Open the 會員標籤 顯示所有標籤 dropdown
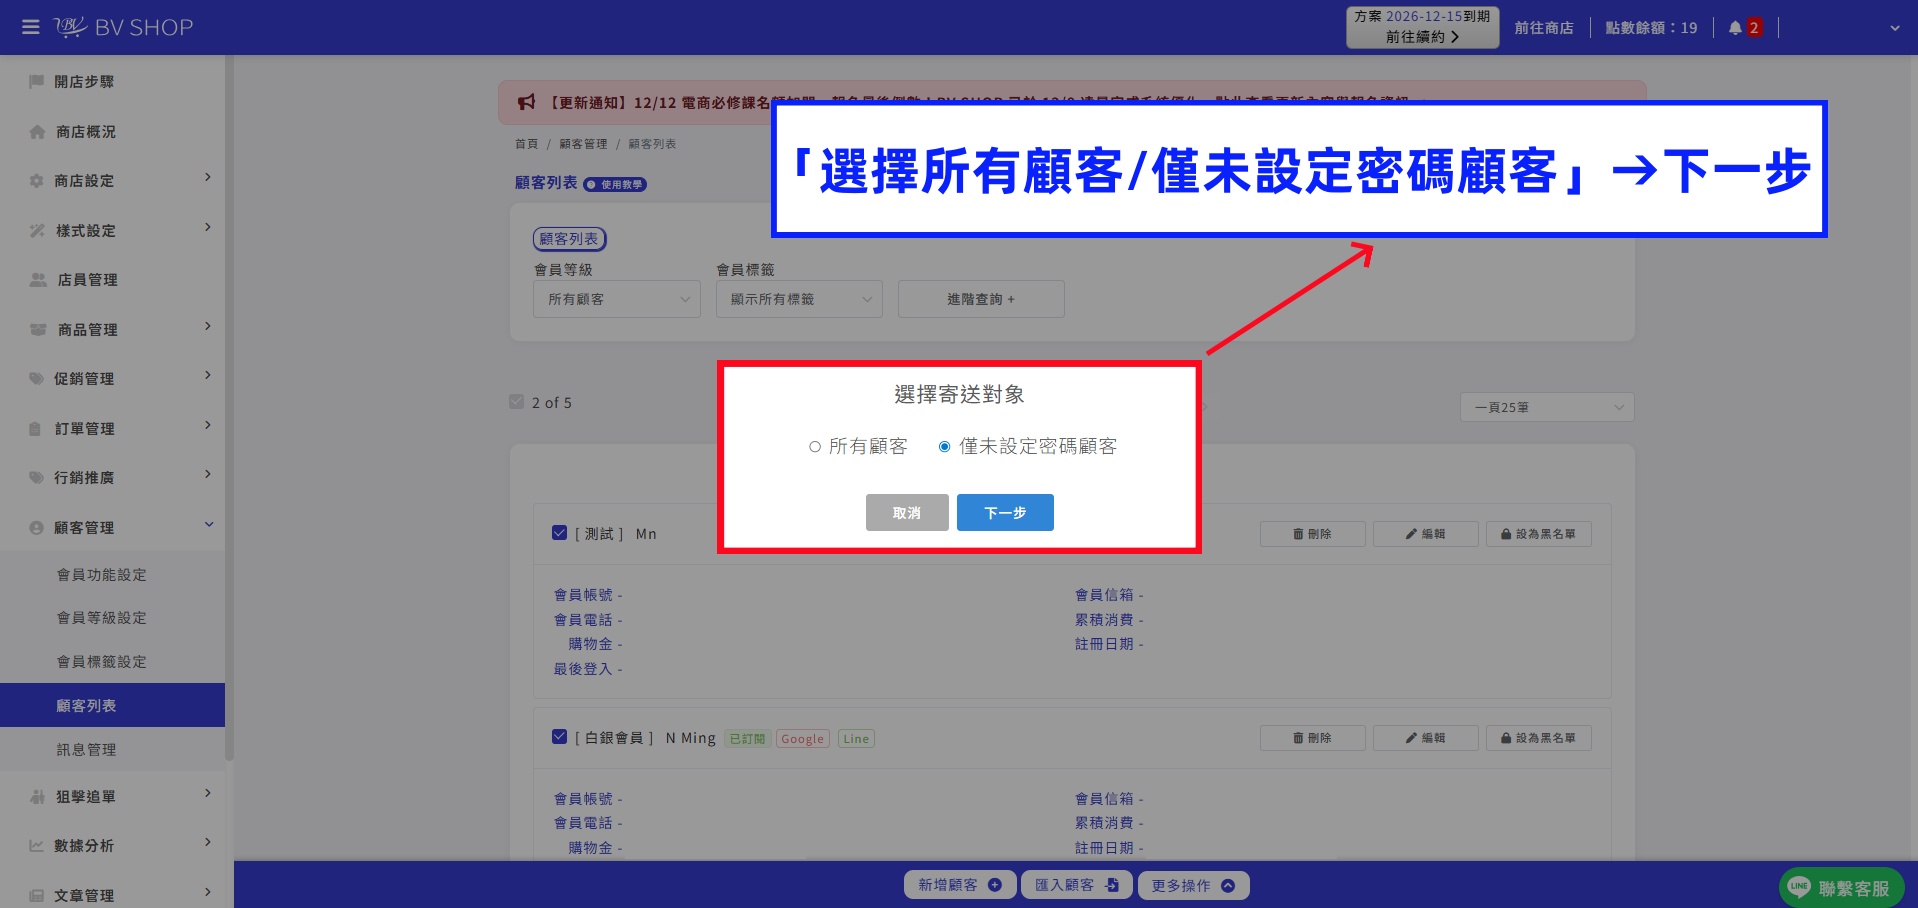Viewport: 1918px width, 908px height. [799, 299]
